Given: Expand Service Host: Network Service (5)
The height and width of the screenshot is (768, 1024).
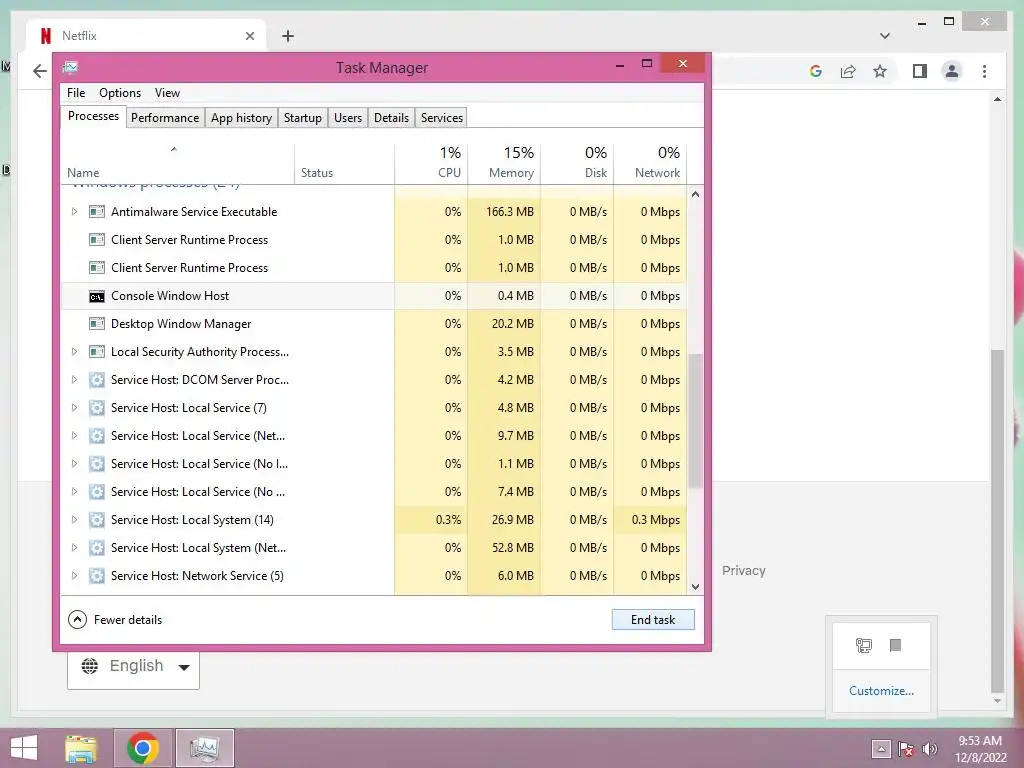Looking at the screenshot, I should tap(74, 576).
